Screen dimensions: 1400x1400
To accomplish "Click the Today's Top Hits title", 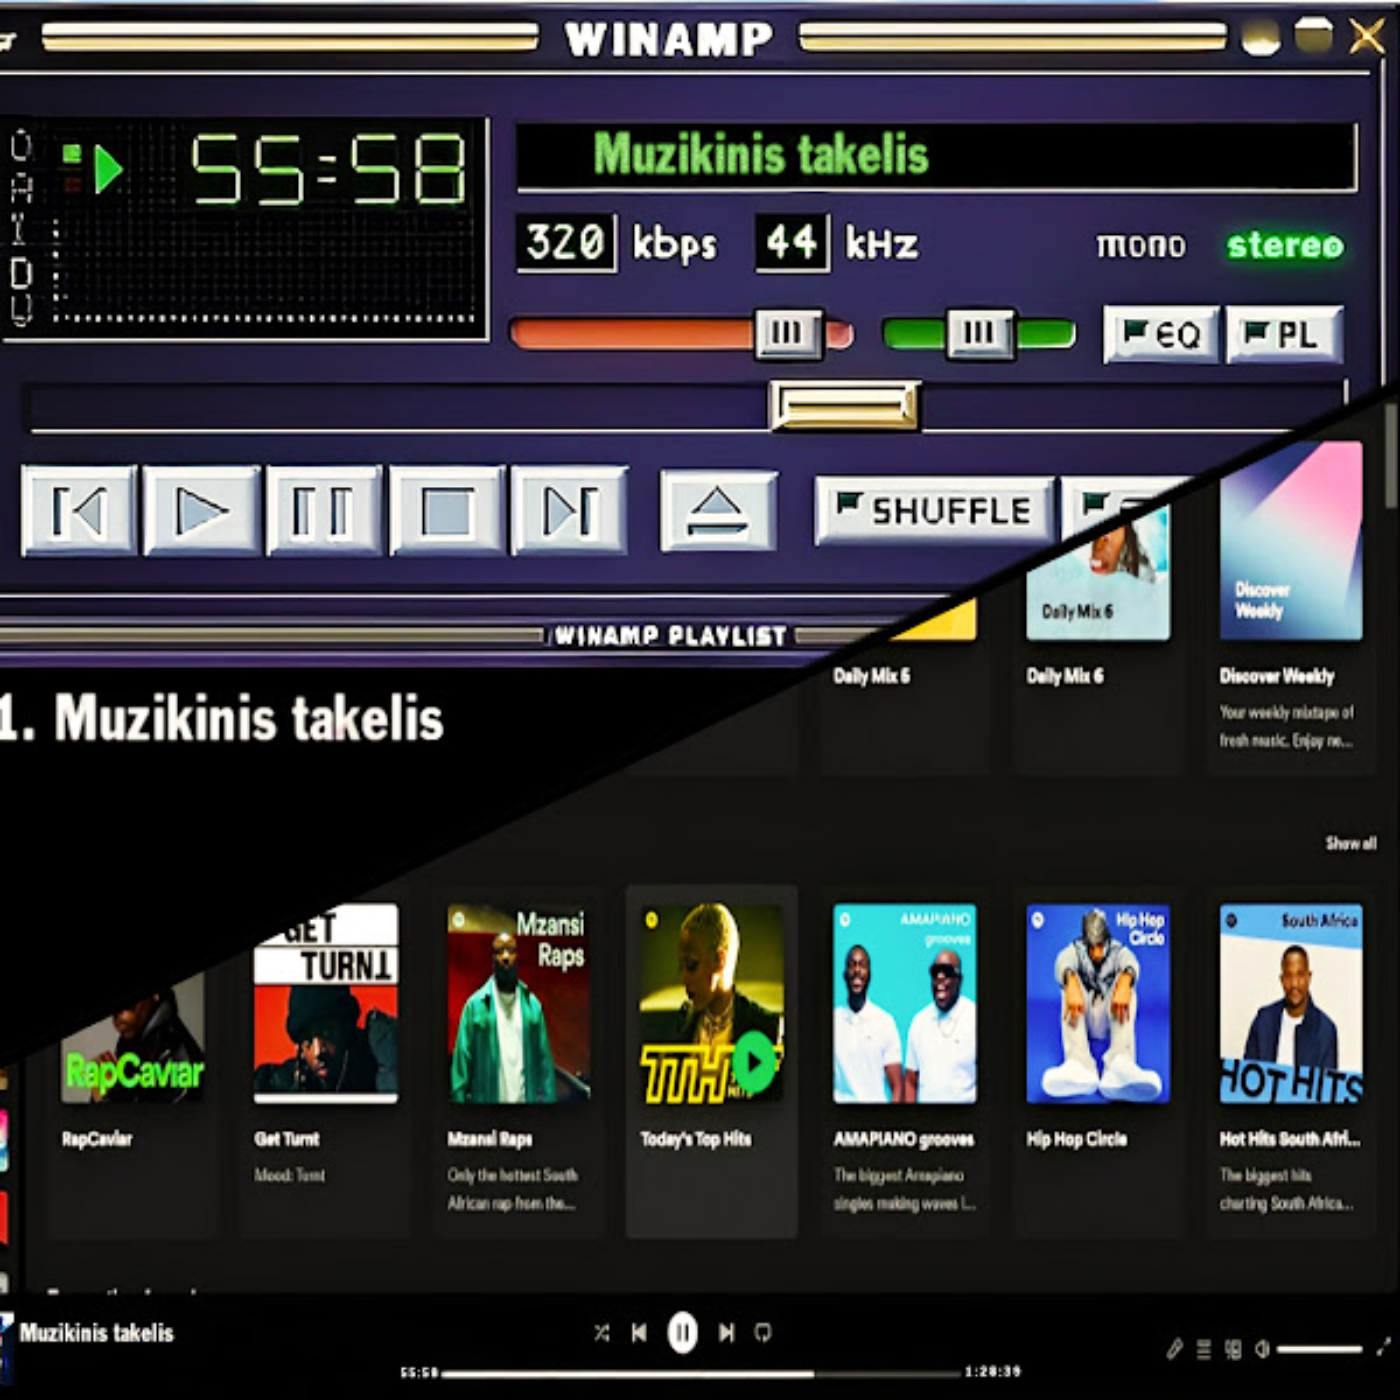I will 695,1139.
